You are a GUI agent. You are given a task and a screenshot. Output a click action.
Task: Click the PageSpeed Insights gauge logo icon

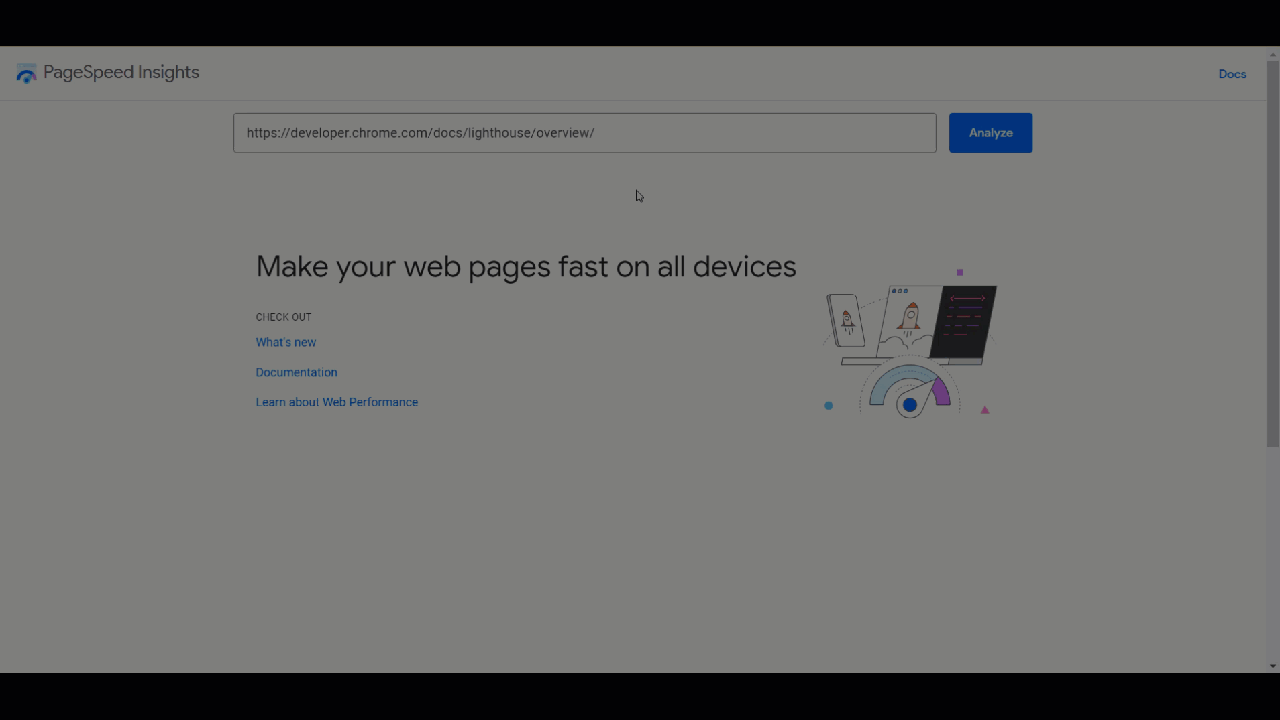coord(26,72)
